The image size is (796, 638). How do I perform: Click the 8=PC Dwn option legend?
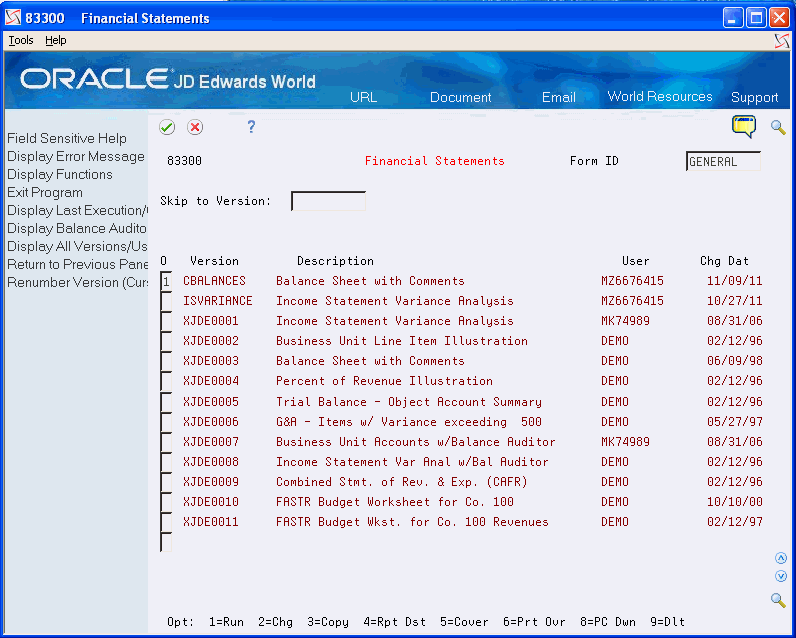(x=608, y=622)
